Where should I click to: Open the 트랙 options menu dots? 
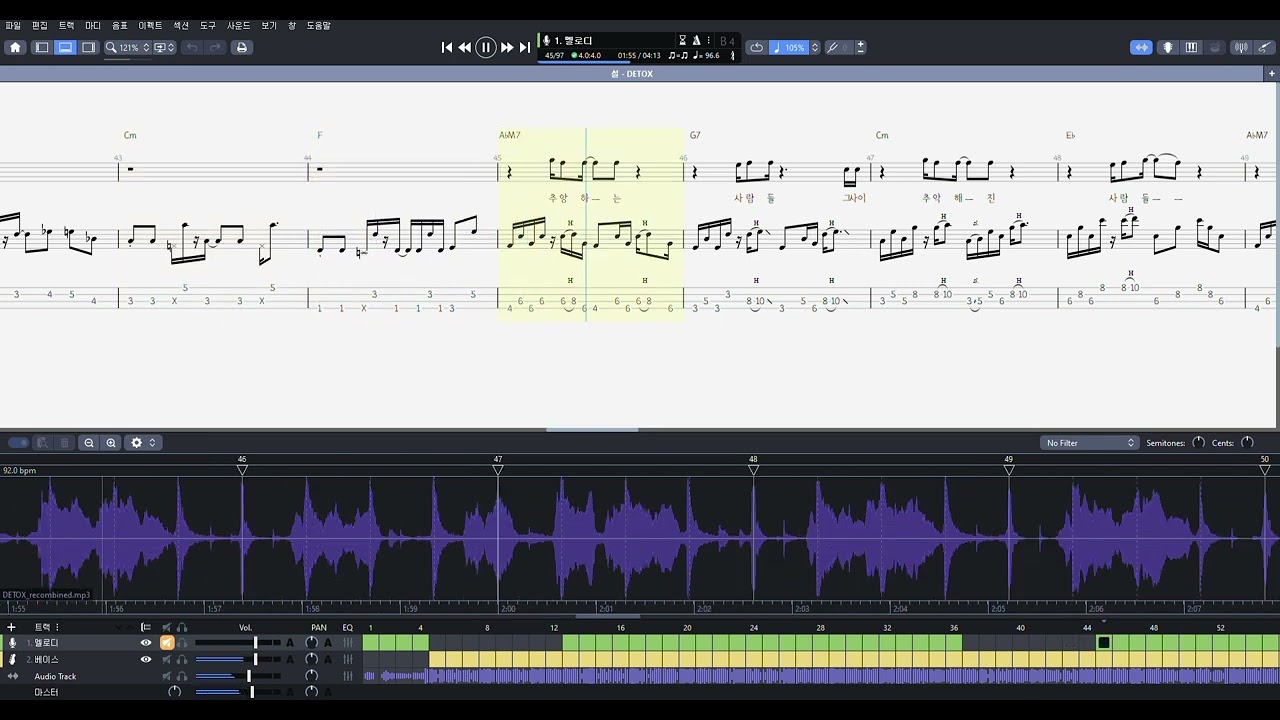57,627
